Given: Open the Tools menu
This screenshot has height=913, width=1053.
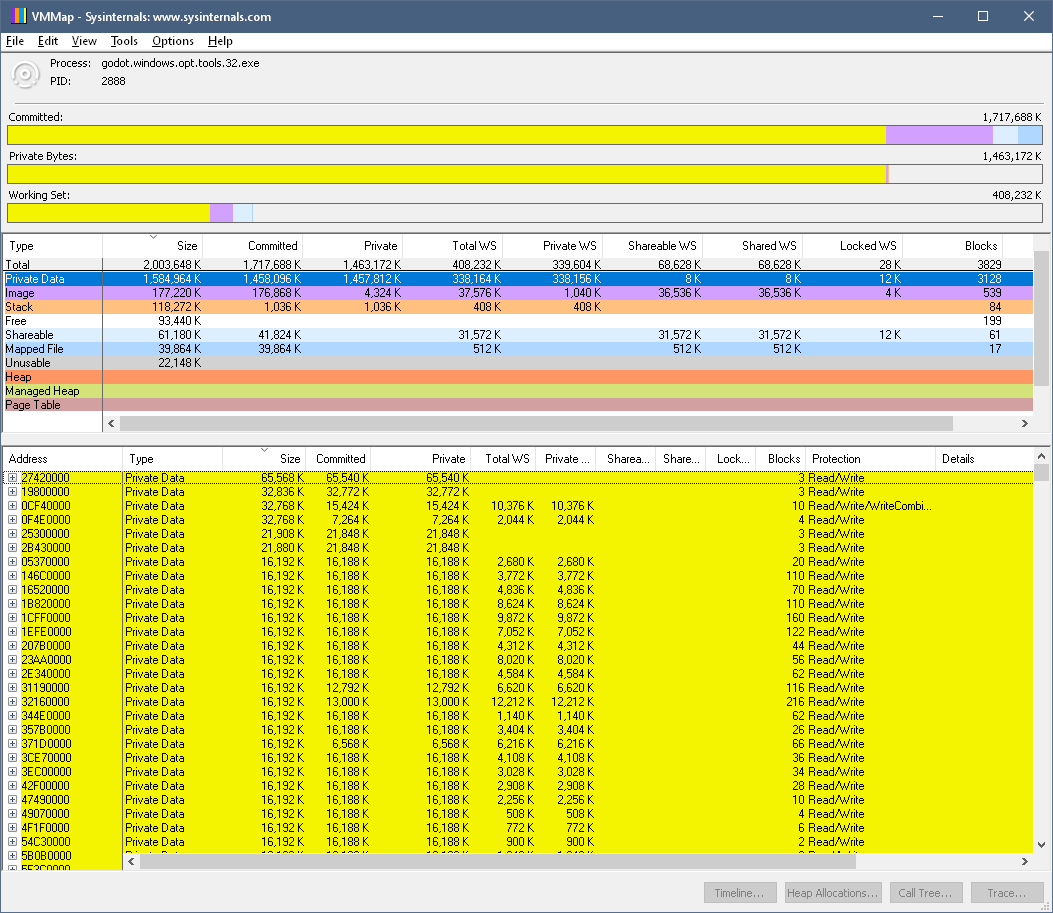Looking at the screenshot, I should (124, 41).
